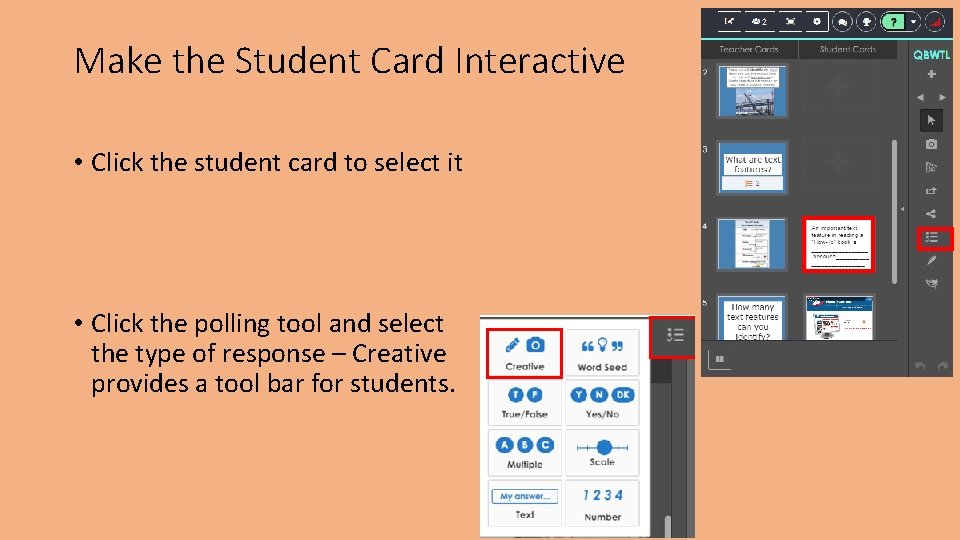Click the export arrow icon in sidebar
The height and width of the screenshot is (540, 960).
click(931, 190)
